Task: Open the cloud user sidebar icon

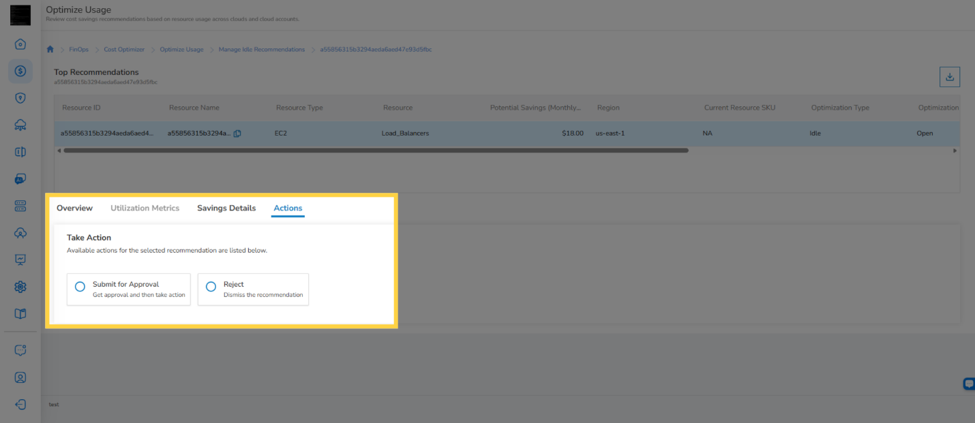Action: click(21, 233)
